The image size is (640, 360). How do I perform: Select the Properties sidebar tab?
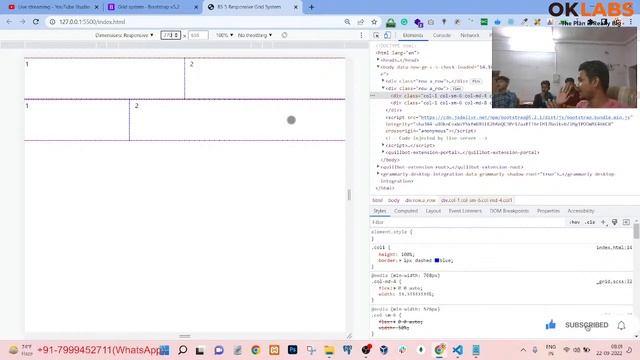tap(548, 211)
